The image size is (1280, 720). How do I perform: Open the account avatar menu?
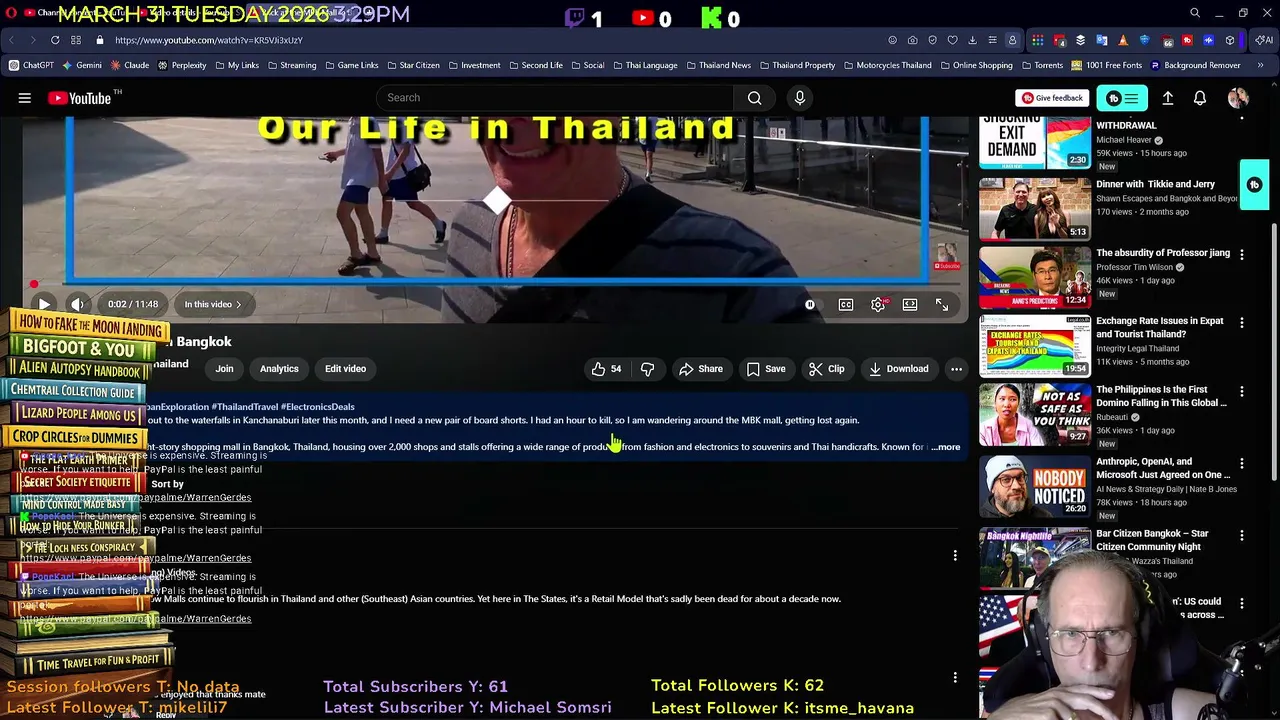pos(1238,98)
